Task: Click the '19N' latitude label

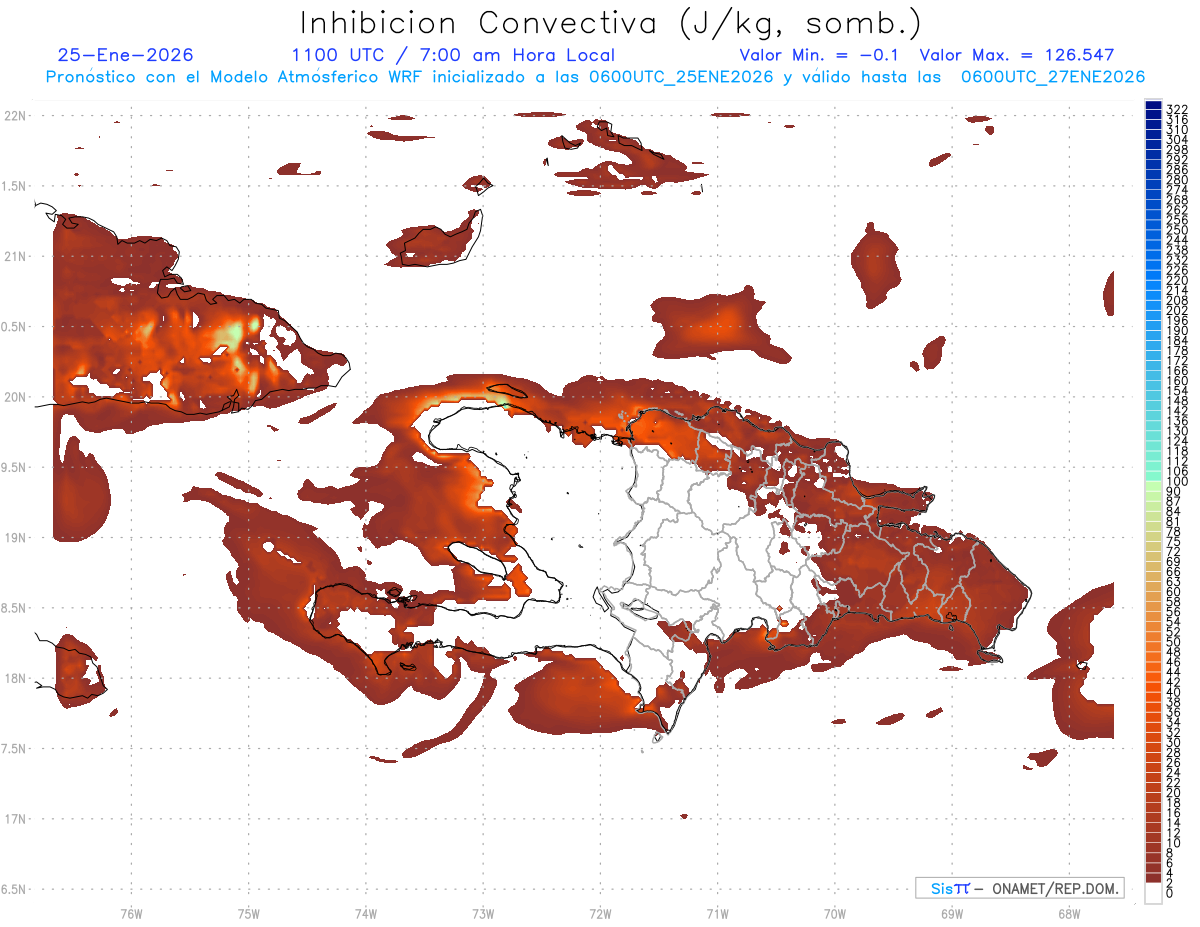Action: (x=15, y=537)
